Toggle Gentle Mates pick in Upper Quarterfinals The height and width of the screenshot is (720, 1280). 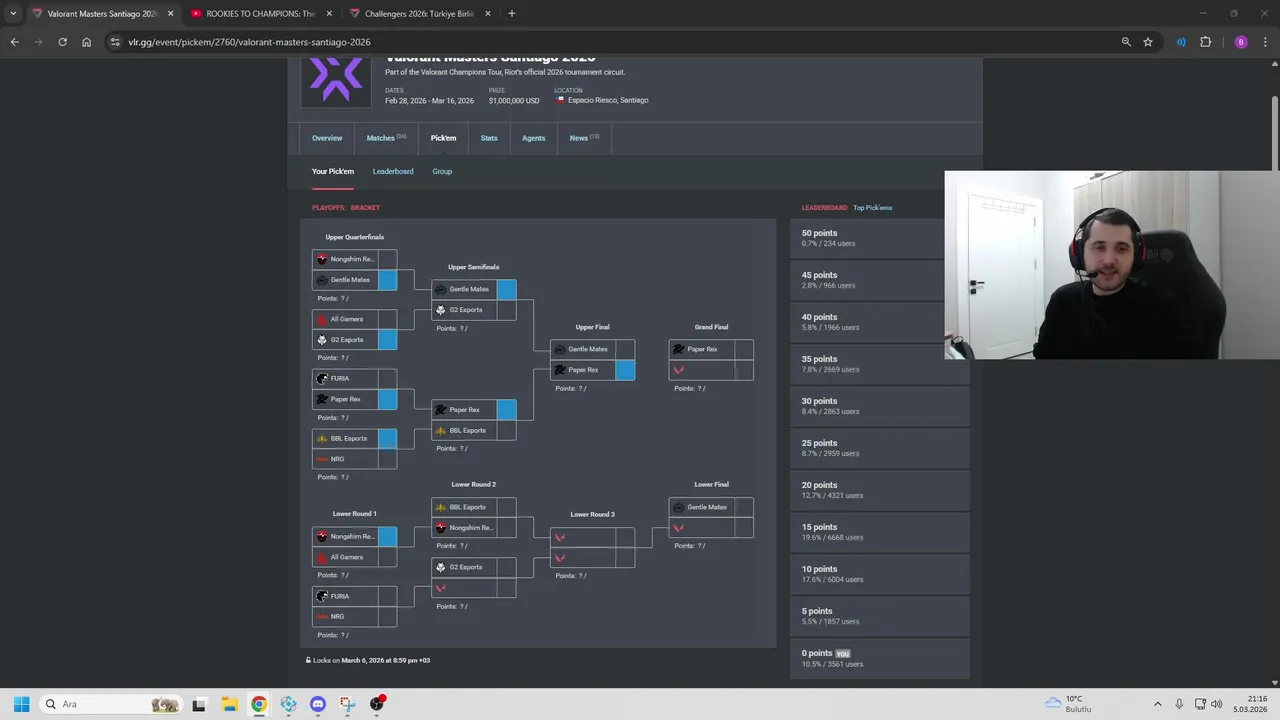click(x=354, y=280)
